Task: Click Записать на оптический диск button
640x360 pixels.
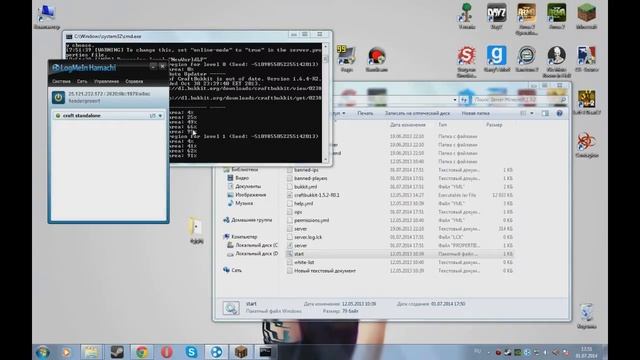Action: pyautogui.click(x=417, y=113)
